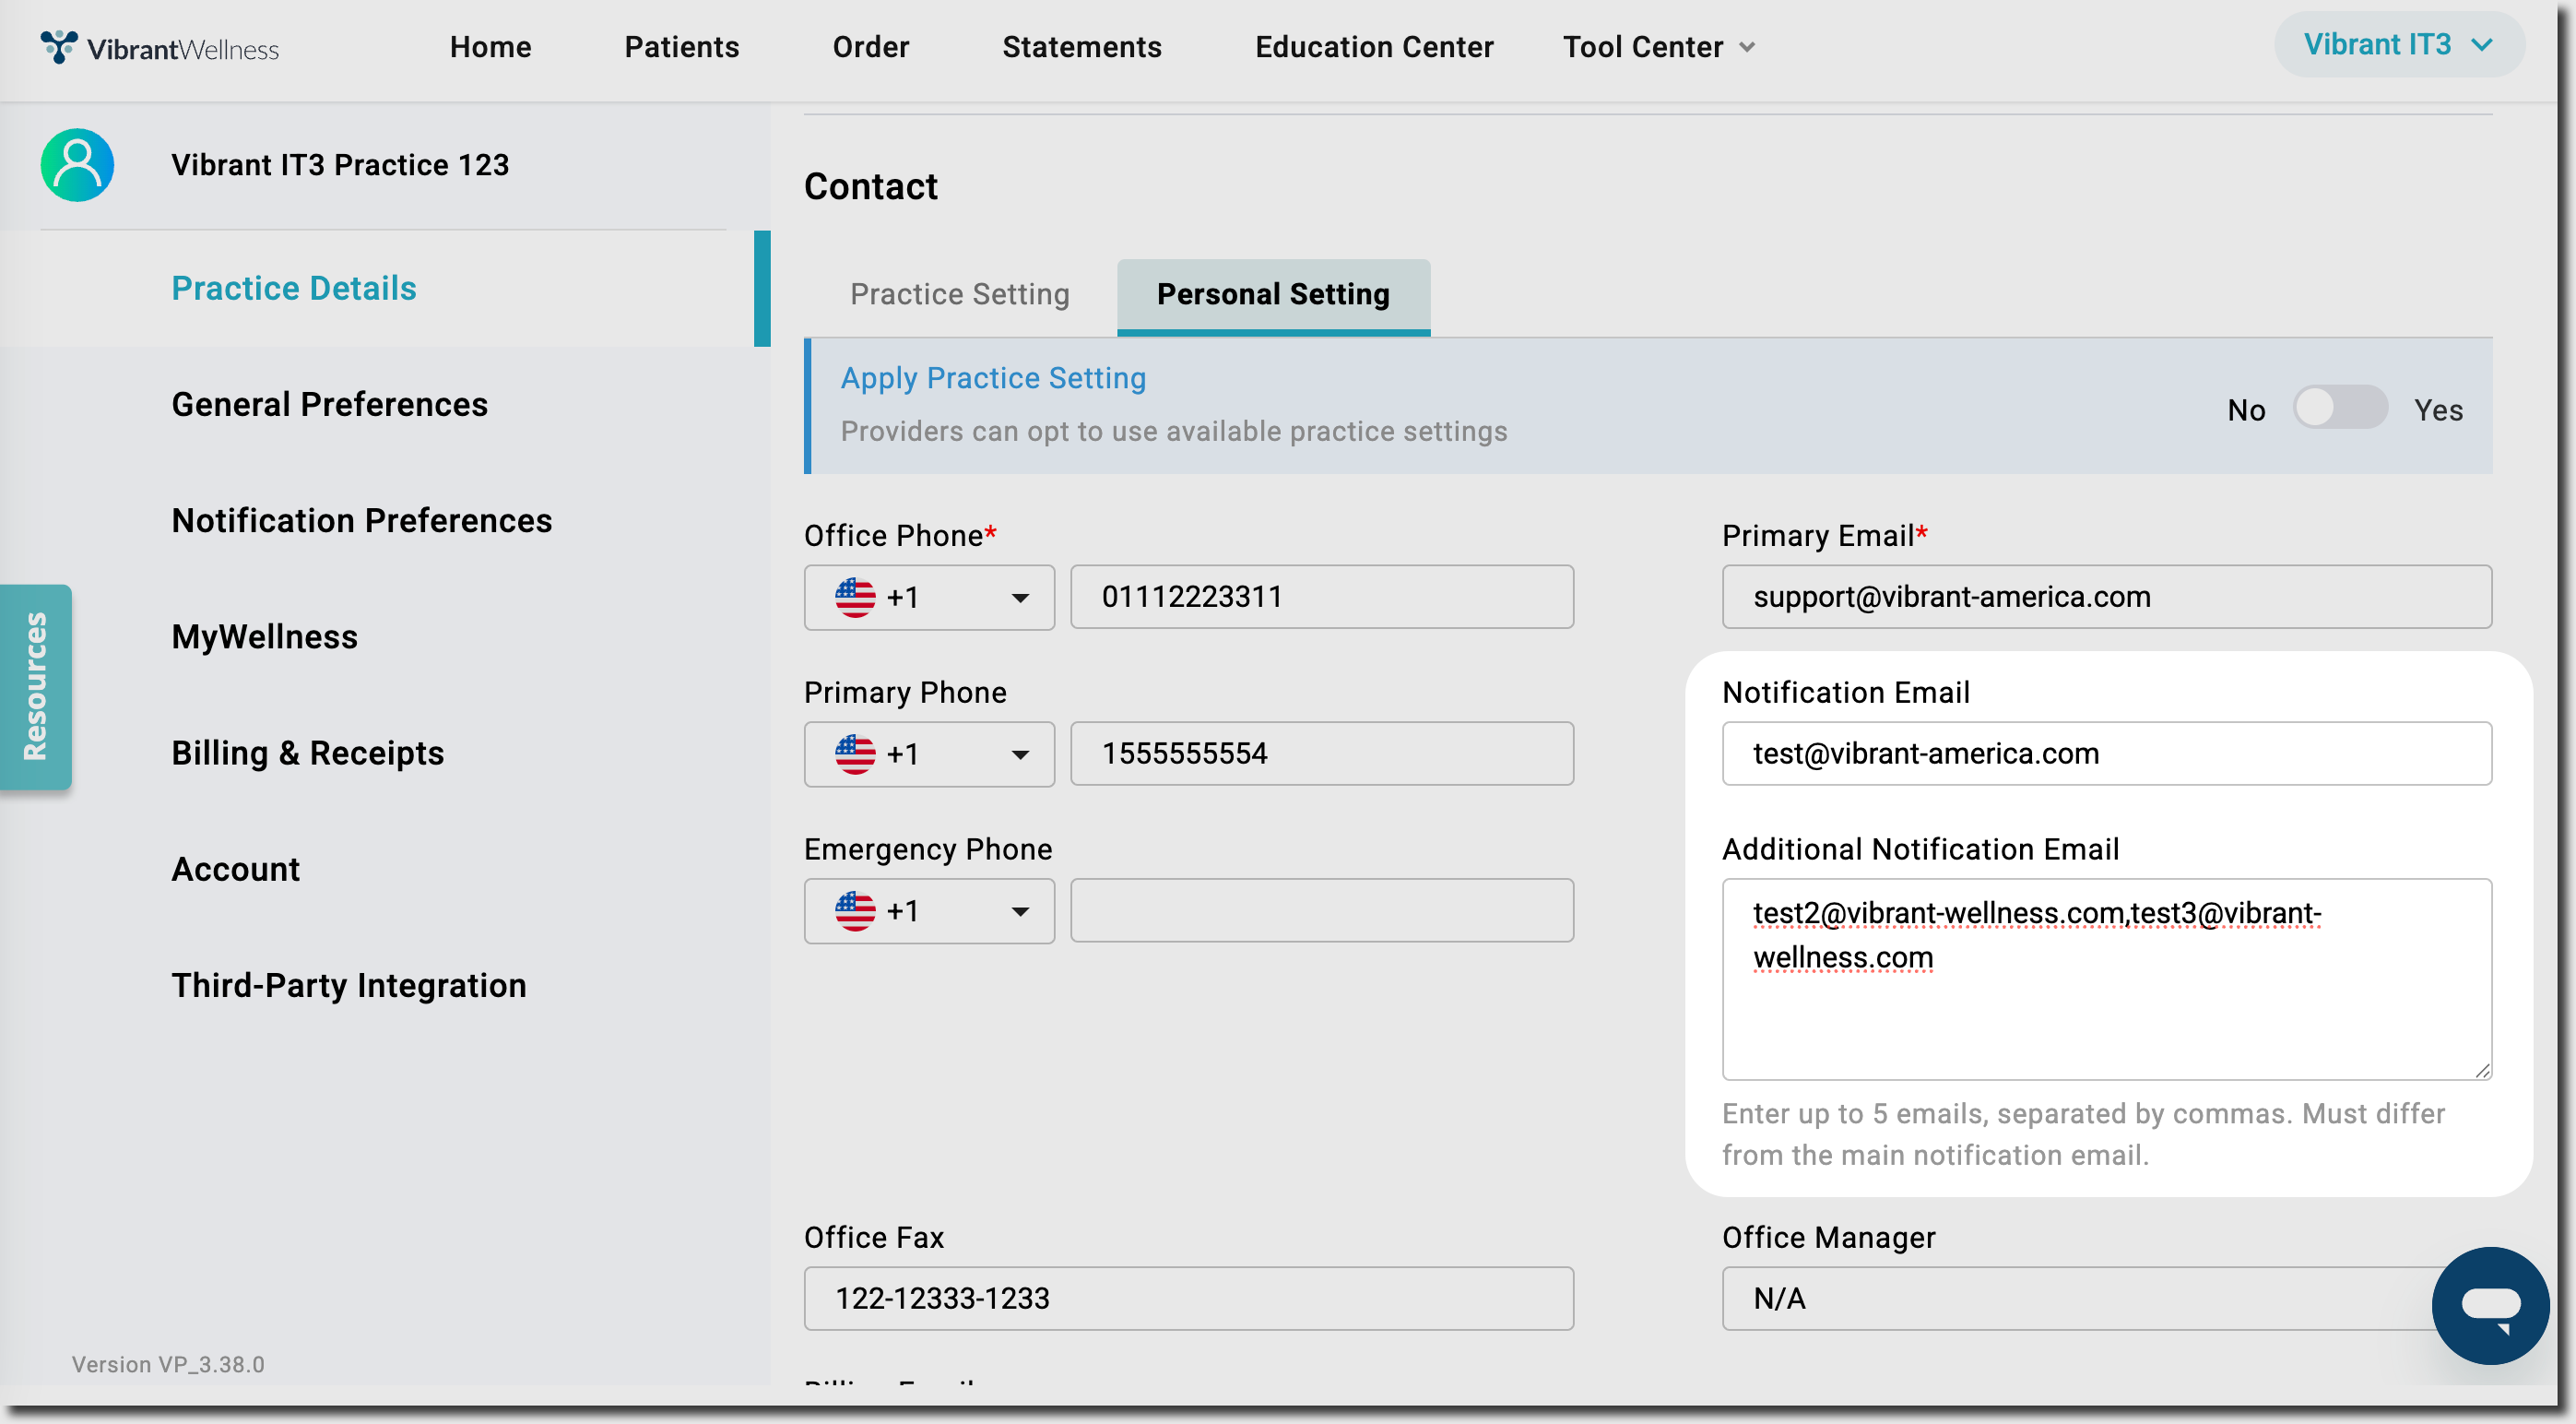Go to Patients in top navigation
The image size is (2576, 1424).
681,47
